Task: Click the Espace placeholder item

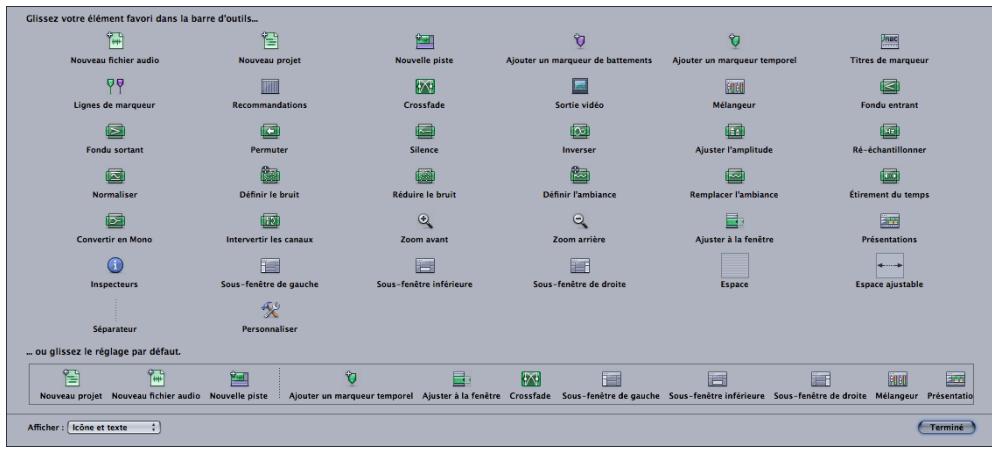Action: [734, 265]
